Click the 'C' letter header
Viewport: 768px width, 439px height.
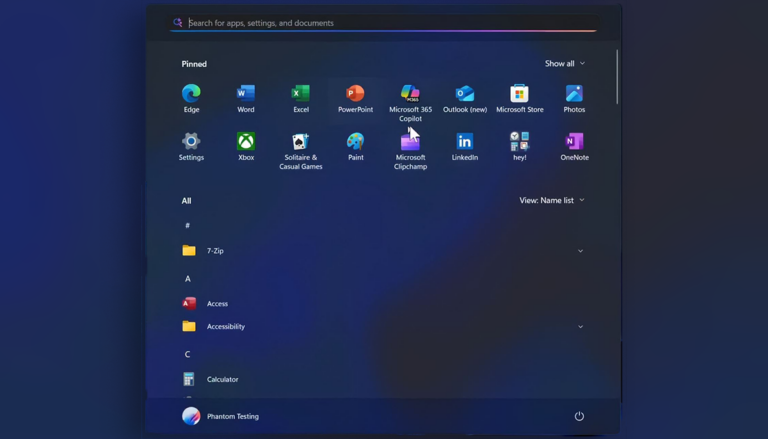tap(187, 354)
